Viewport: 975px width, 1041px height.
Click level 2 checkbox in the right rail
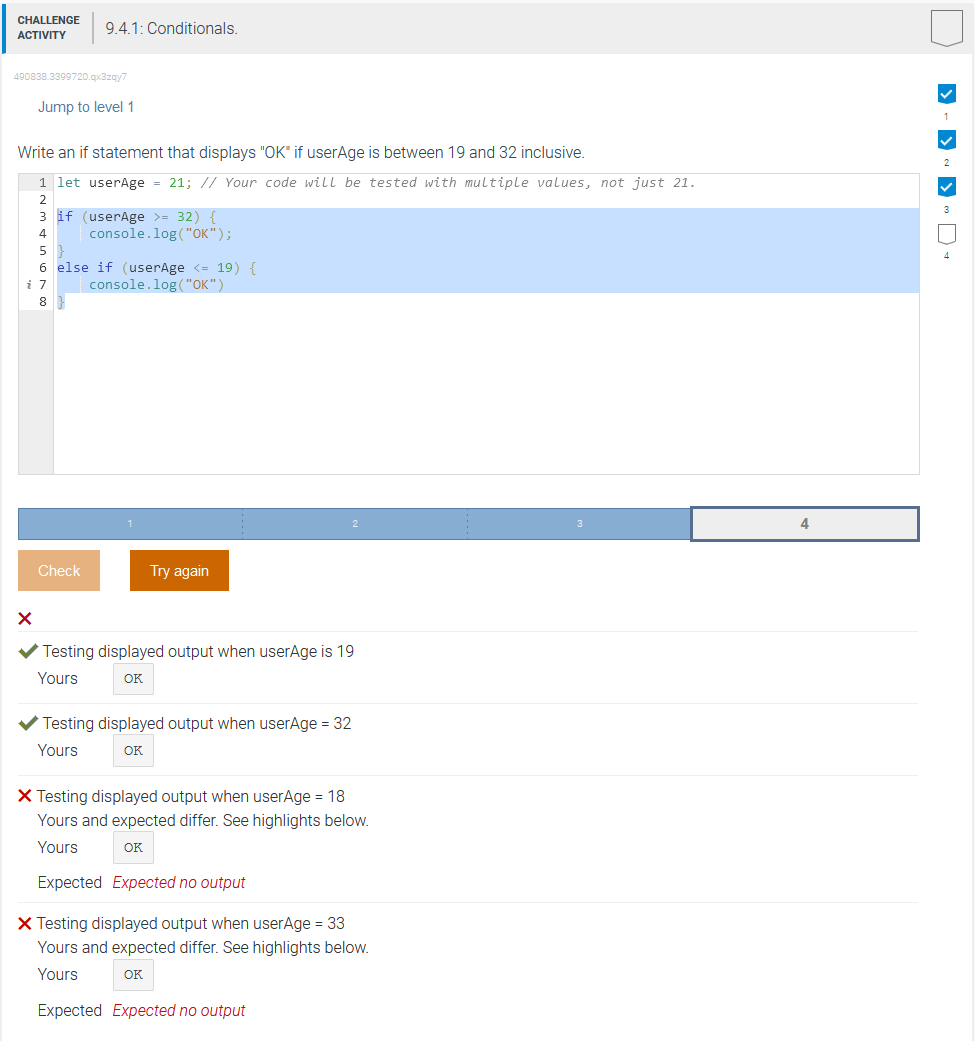(x=946, y=140)
